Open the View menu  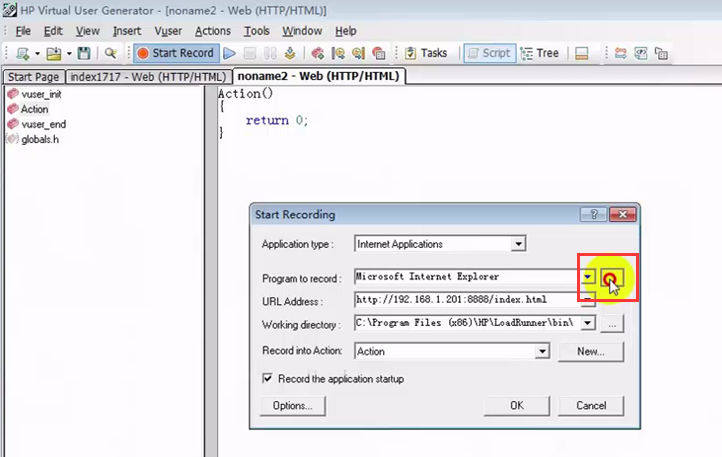[87, 31]
